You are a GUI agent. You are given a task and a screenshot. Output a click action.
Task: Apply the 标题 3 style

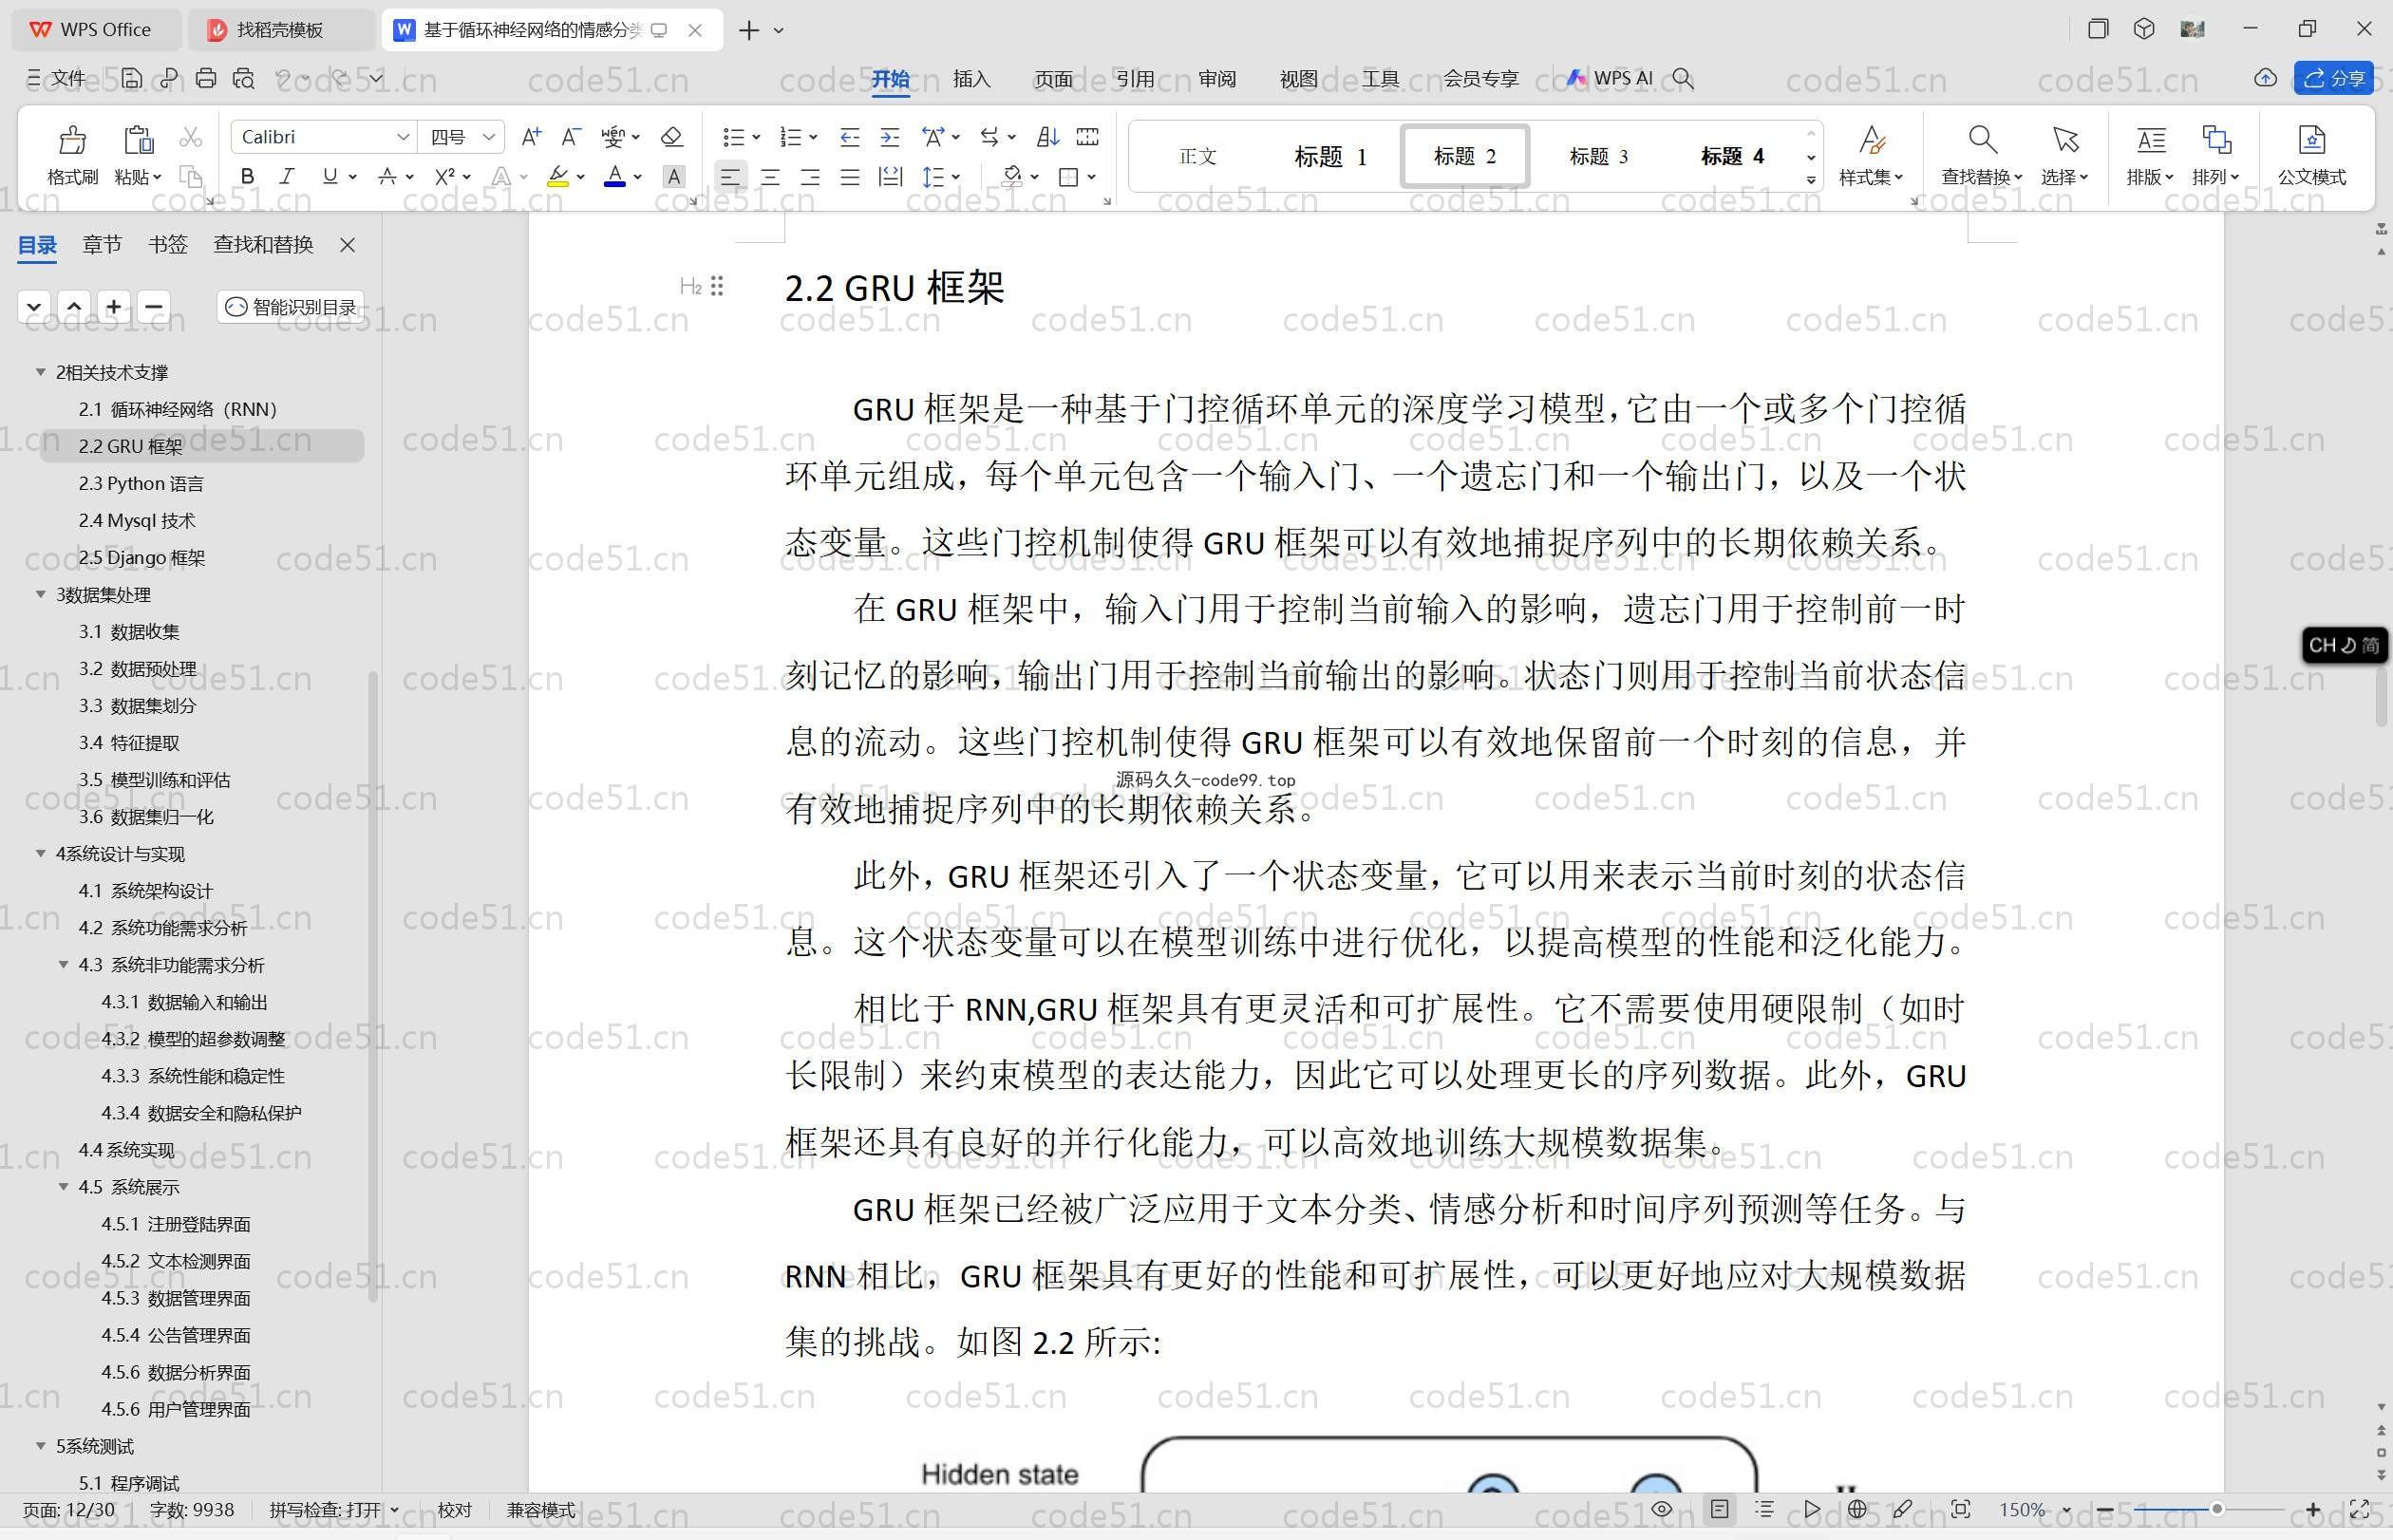coord(1598,156)
